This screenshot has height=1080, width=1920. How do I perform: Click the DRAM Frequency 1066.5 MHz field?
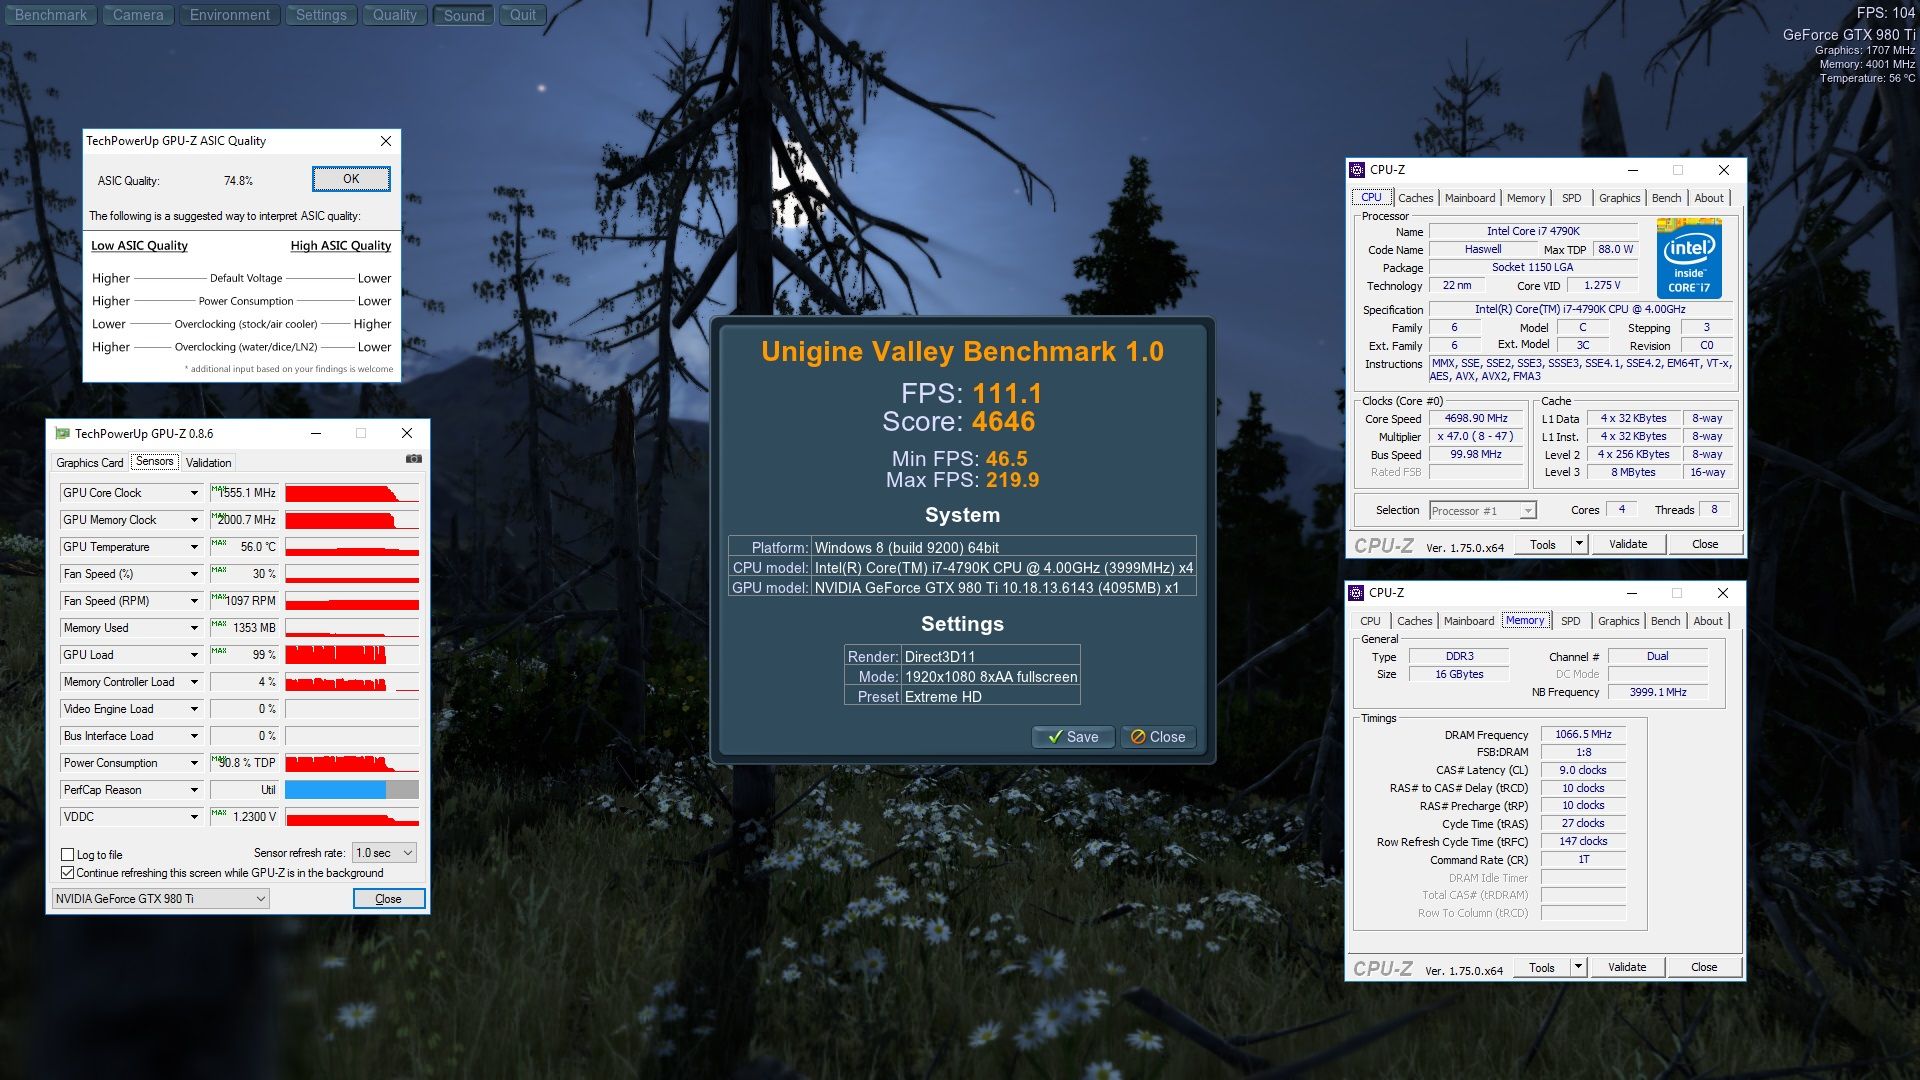click(1583, 734)
